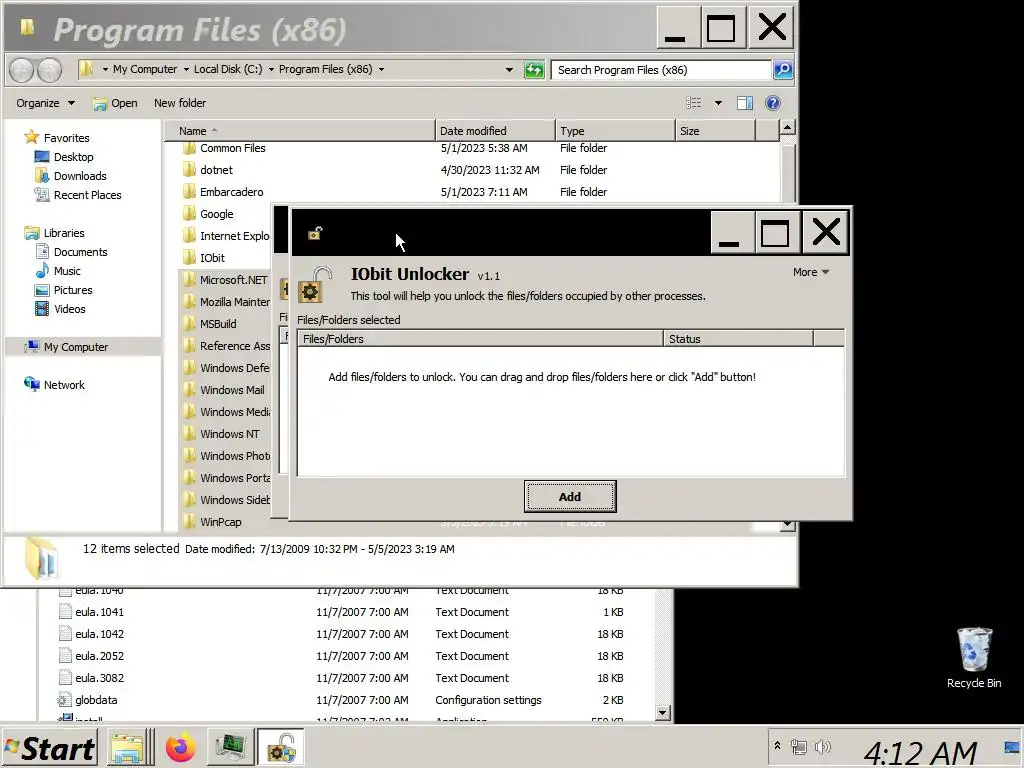Click Local Disk (C:) in address breadcrumb
The width and height of the screenshot is (1024, 768).
coord(228,69)
